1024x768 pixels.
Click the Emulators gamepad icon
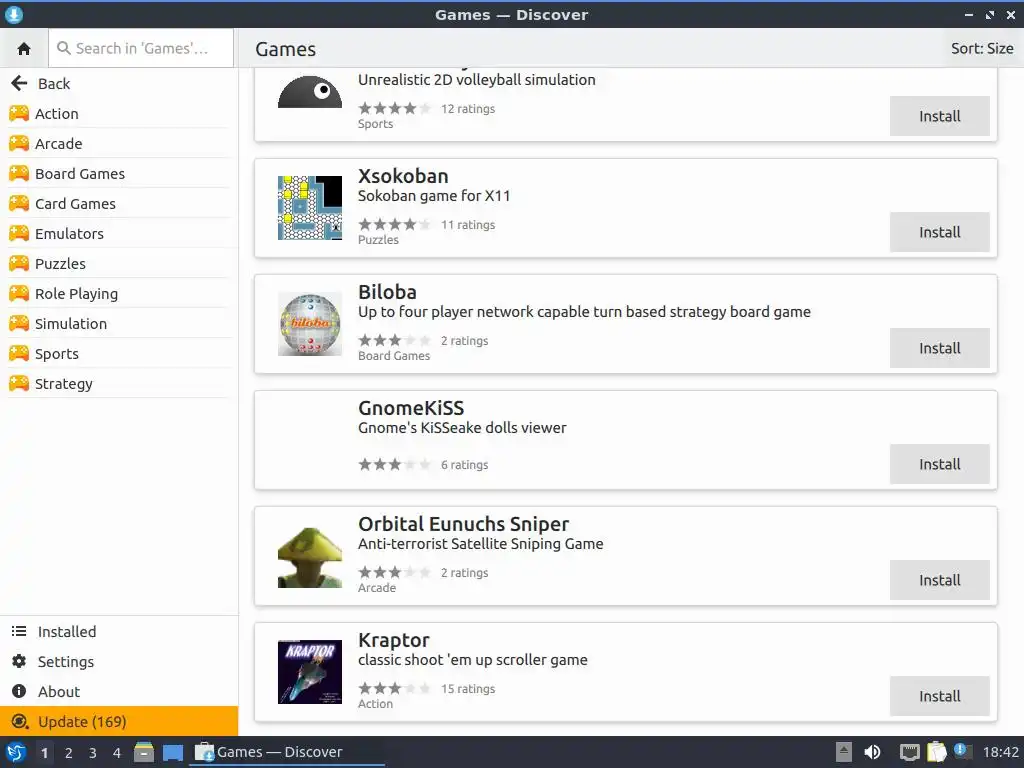19,233
